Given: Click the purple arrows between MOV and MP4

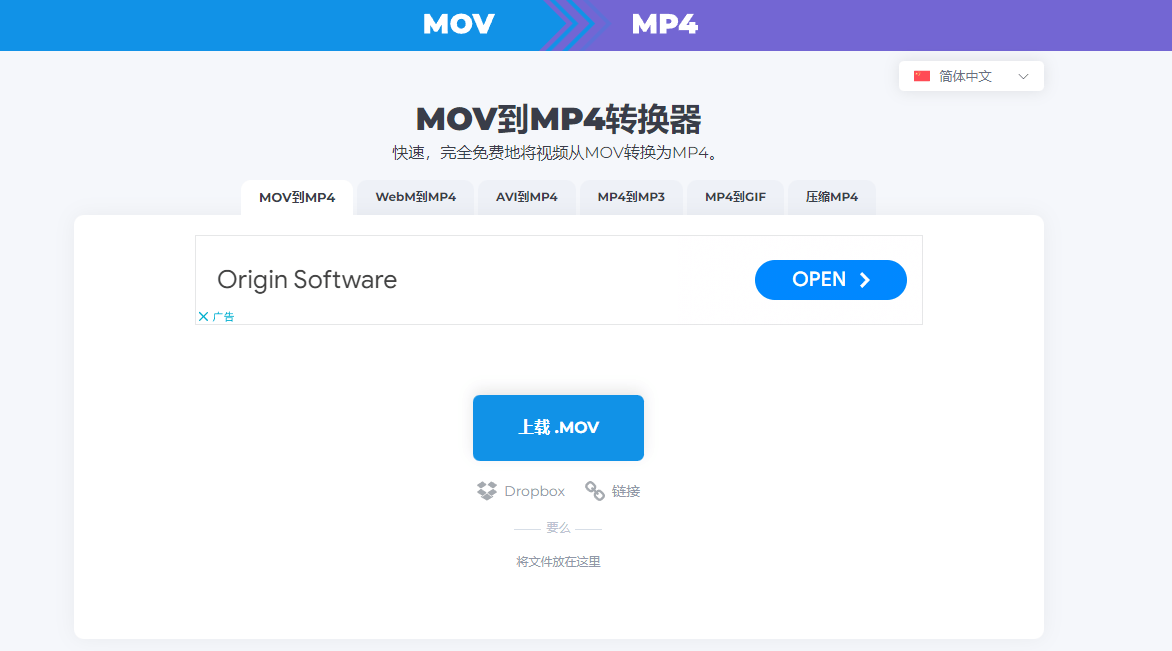Looking at the screenshot, I should coord(573,24).
